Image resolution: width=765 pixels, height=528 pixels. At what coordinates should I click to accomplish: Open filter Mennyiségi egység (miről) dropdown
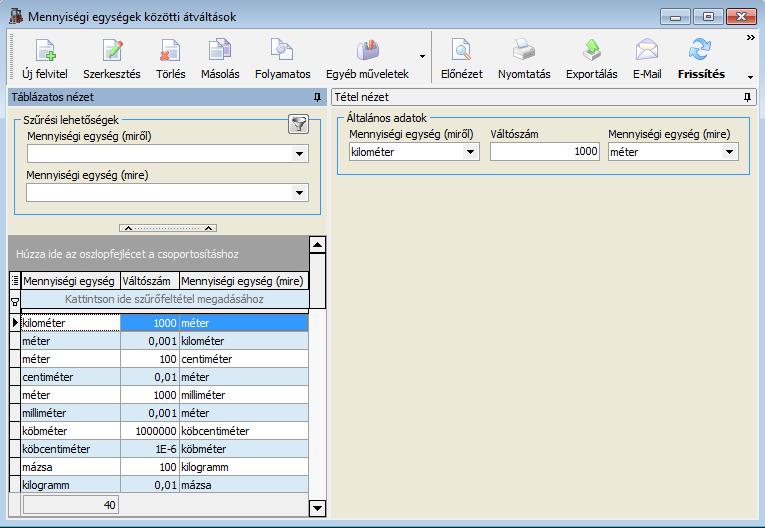(x=300, y=154)
